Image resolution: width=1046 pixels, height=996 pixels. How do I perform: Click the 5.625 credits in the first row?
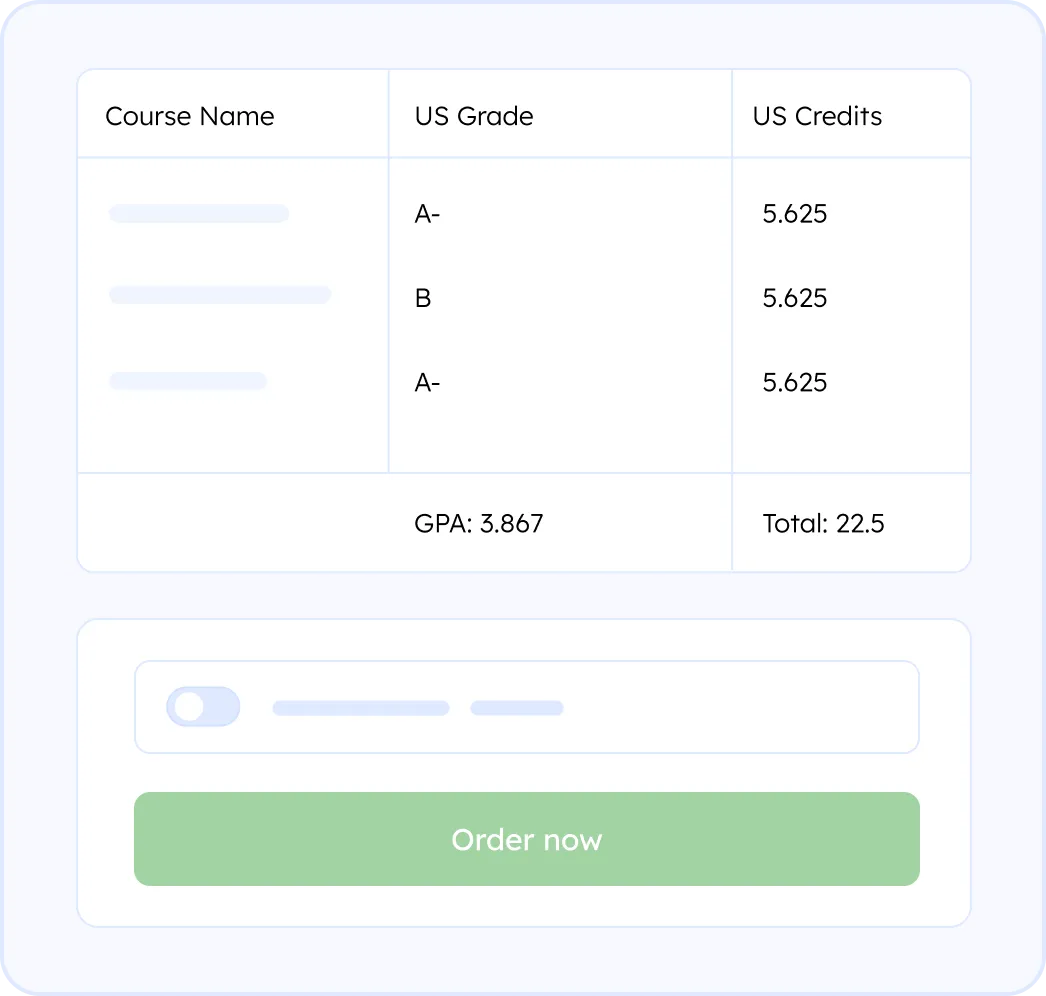coord(795,214)
